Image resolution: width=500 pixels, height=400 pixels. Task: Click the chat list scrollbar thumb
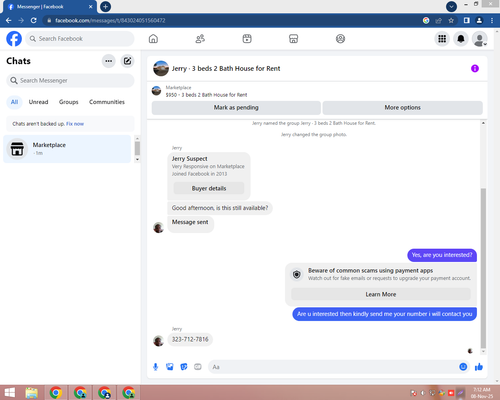click(x=137, y=148)
